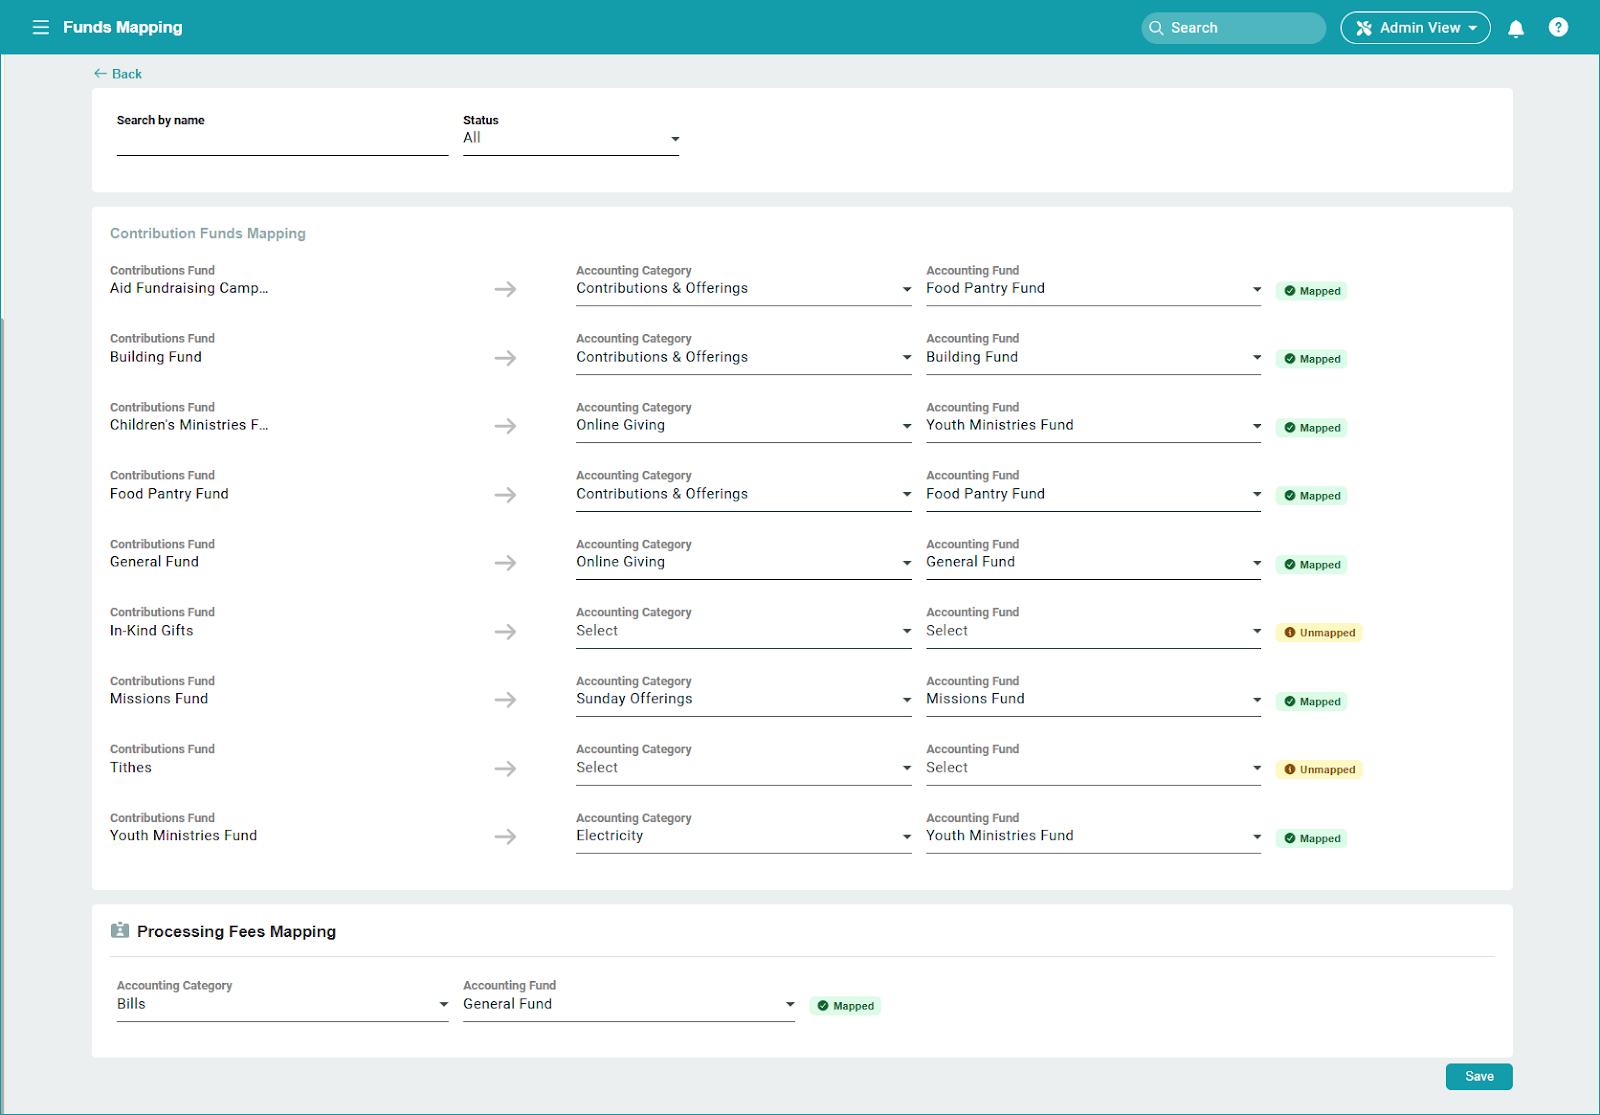Viewport: 1600px width, 1115px height.
Task: Change Accounting Category for Youth Ministries Fund
Action: pos(742,837)
